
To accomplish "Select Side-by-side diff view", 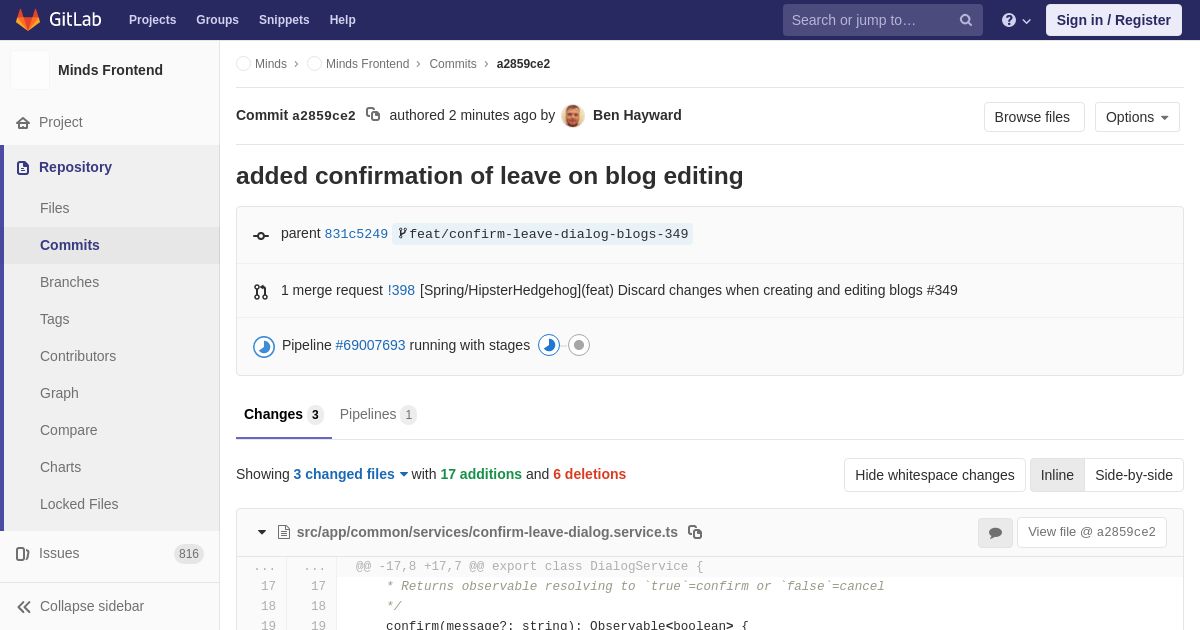I will click(1134, 475).
